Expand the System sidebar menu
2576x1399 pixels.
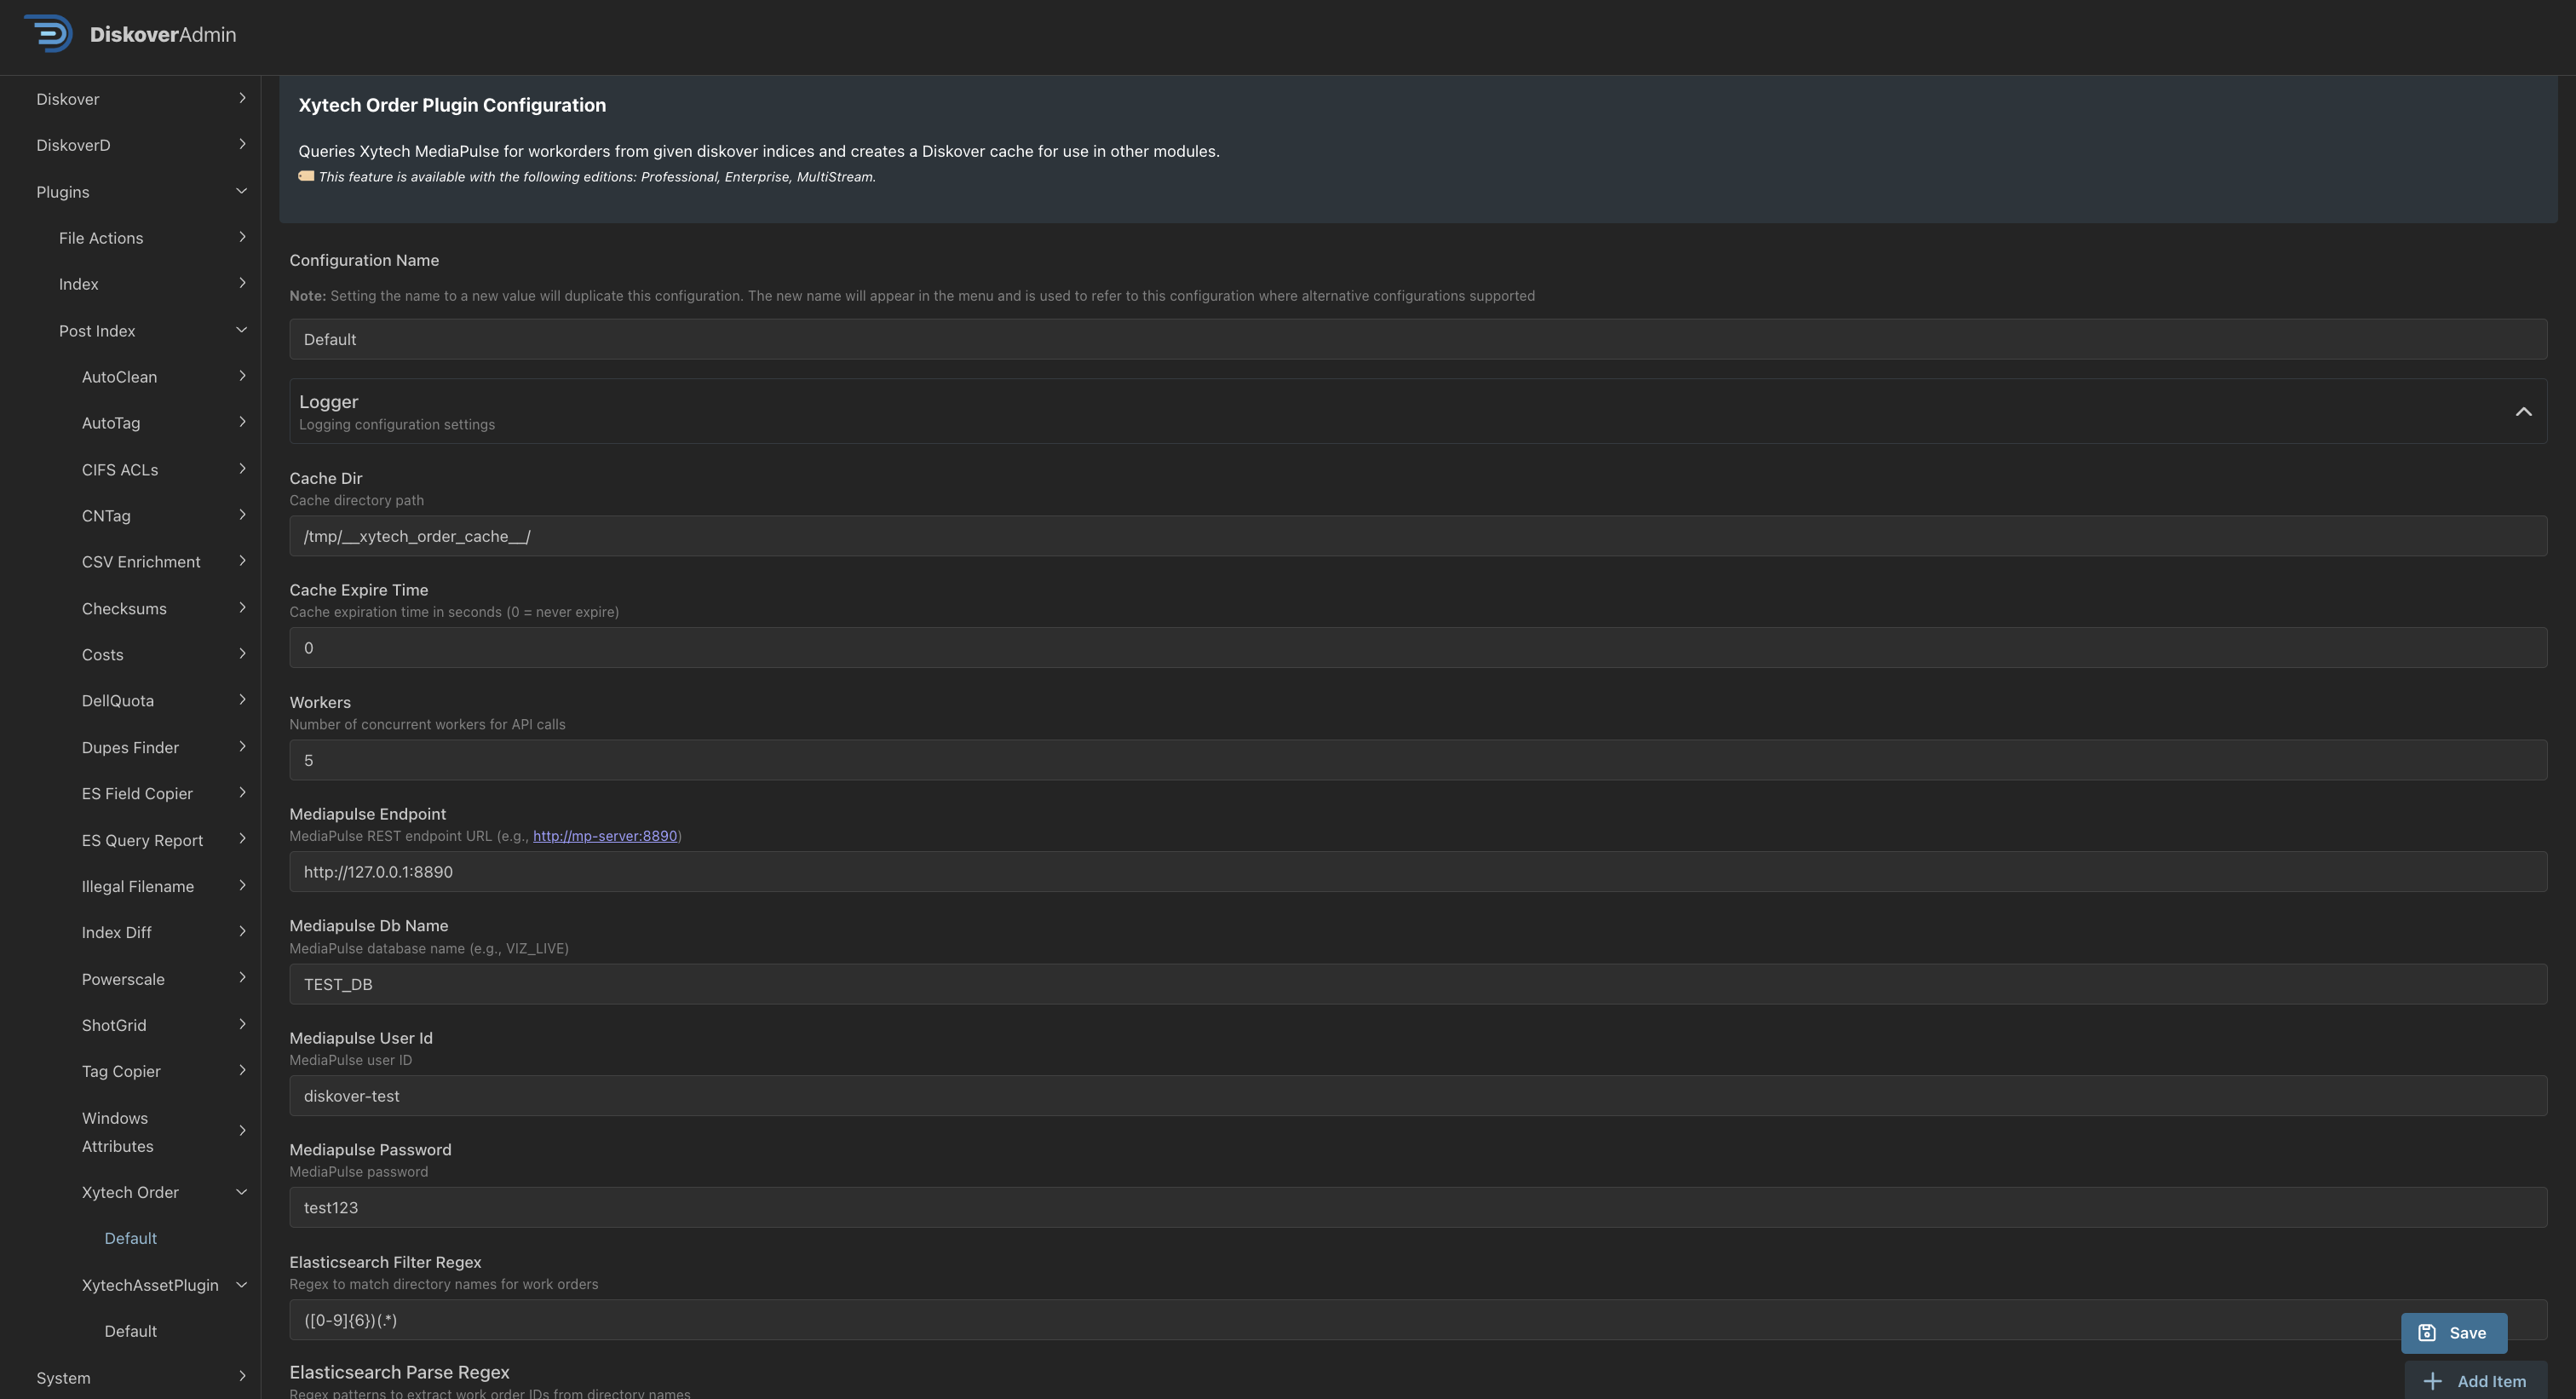141,1378
